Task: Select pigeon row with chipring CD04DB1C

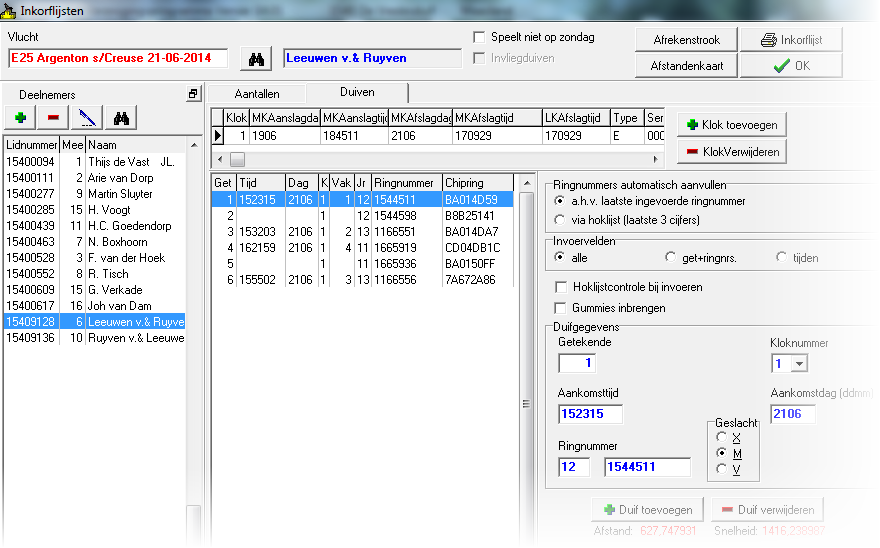Action: click(363, 248)
